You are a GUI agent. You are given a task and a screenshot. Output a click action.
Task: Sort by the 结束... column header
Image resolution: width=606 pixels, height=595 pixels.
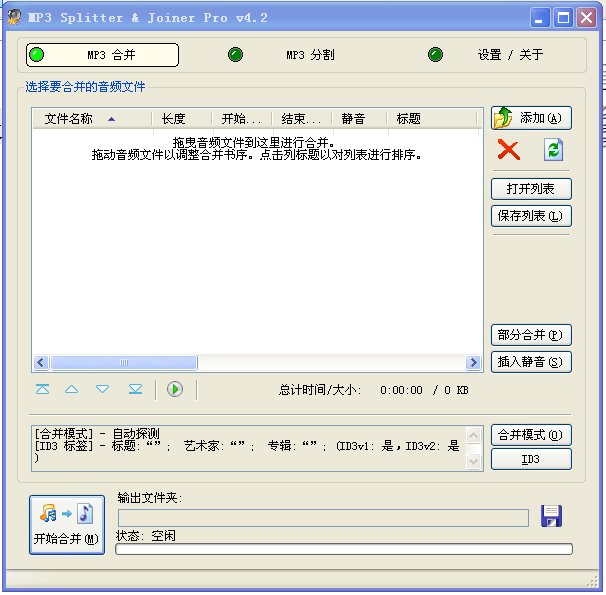click(x=301, y=119)
